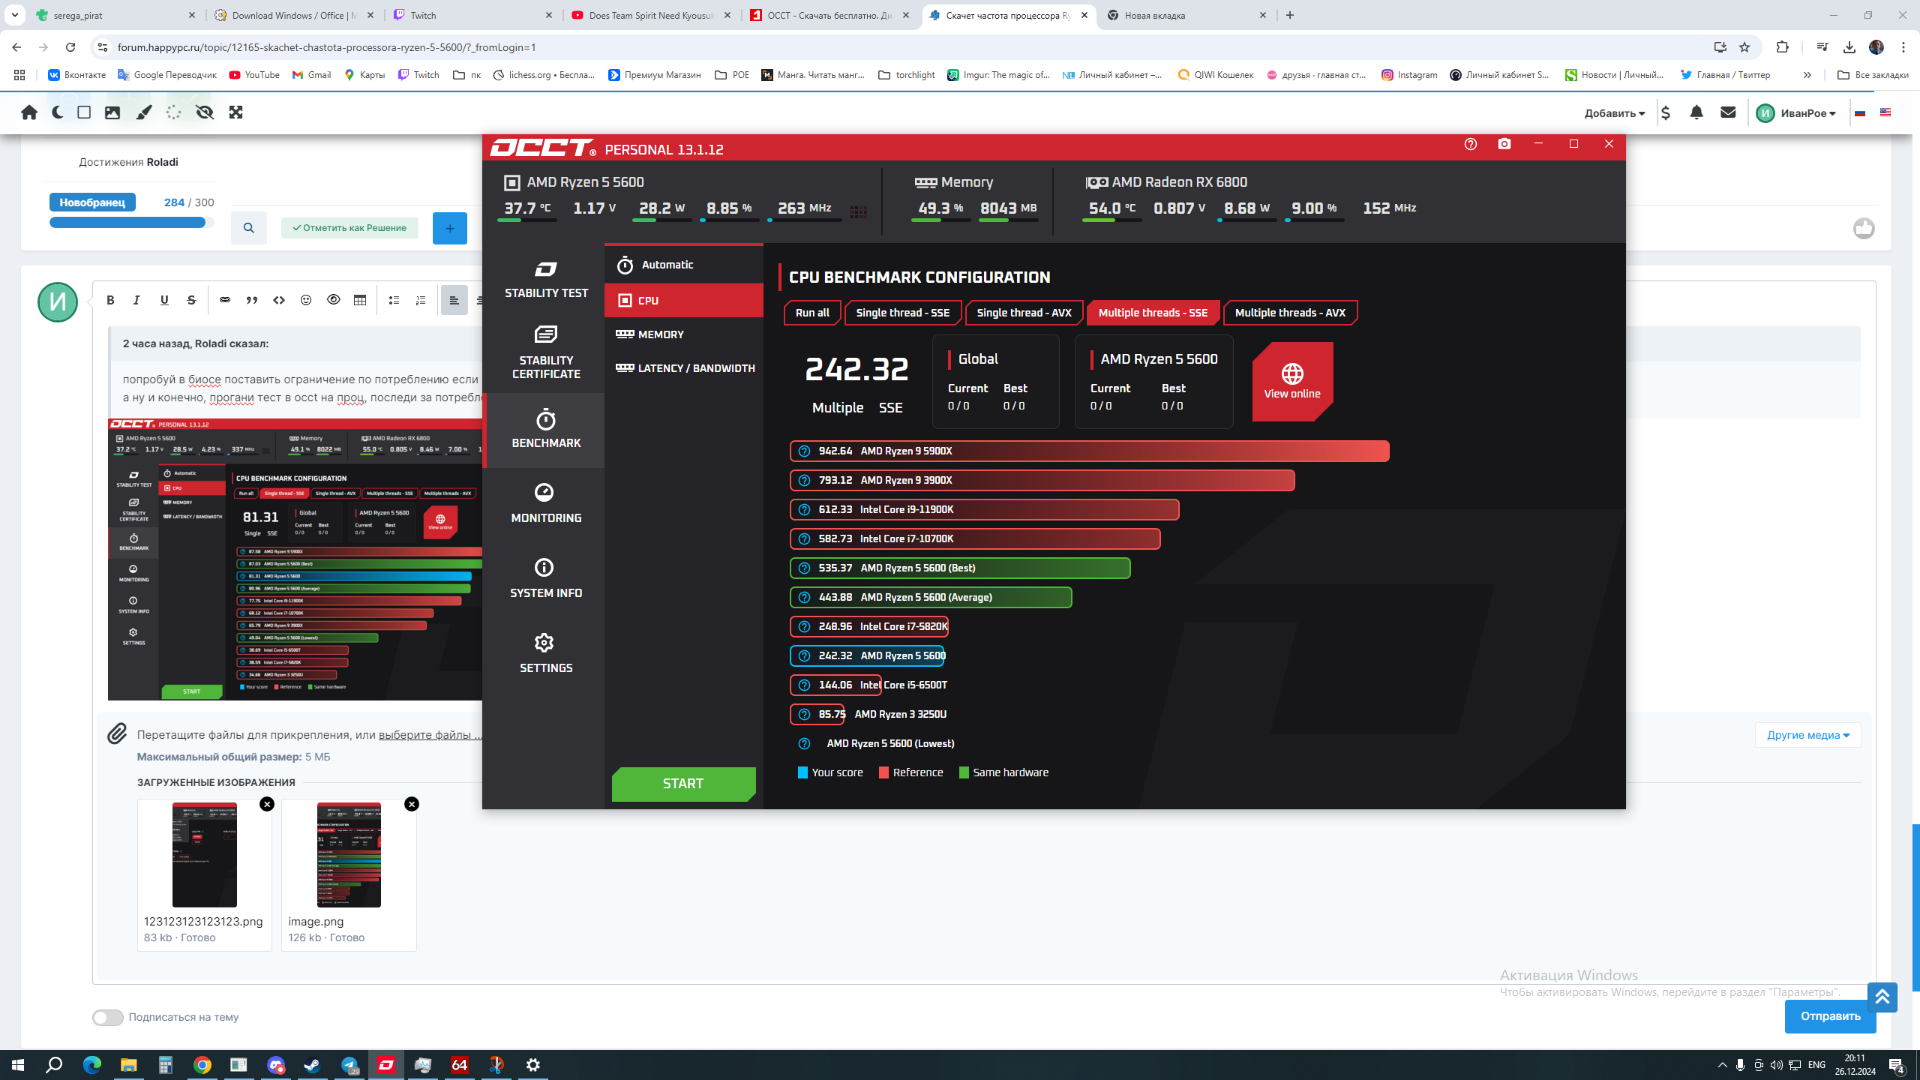This screenshot has height=1080, width=1920.
Task: Insert quote with editor quote icon
Action: (252, 300)
